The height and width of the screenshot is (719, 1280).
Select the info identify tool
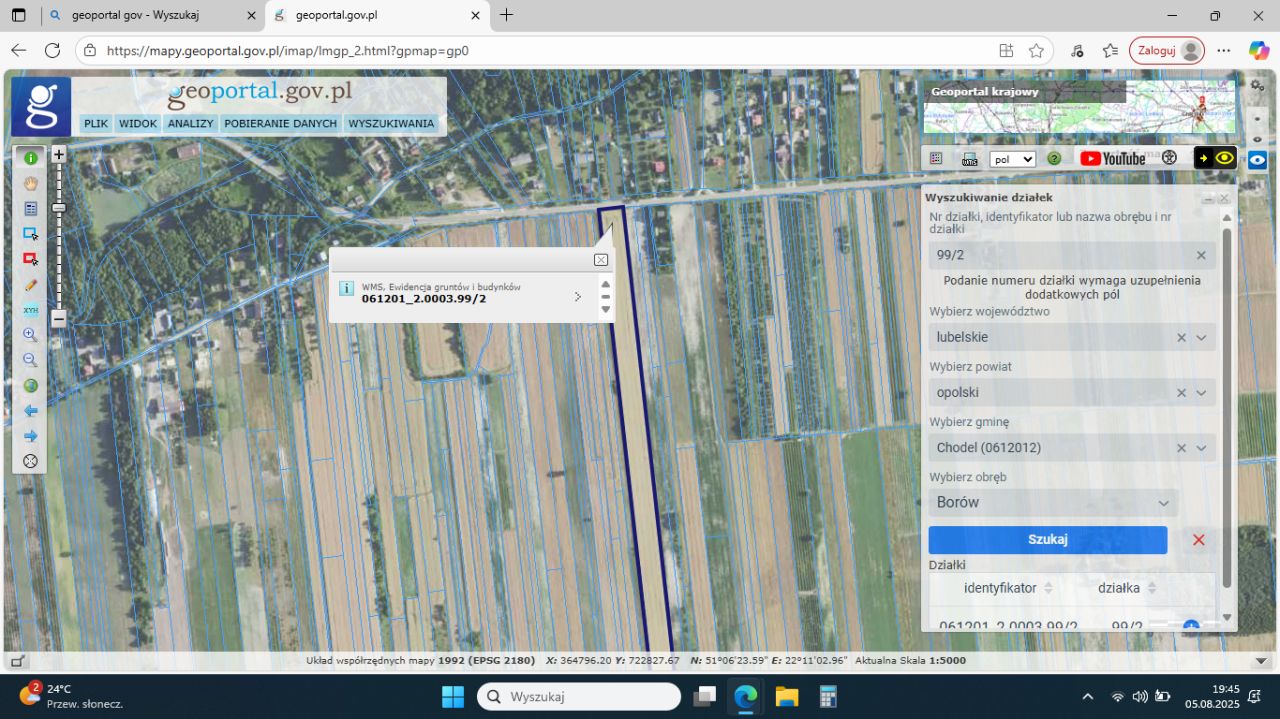pyautogui.click(x=30, y=158)
